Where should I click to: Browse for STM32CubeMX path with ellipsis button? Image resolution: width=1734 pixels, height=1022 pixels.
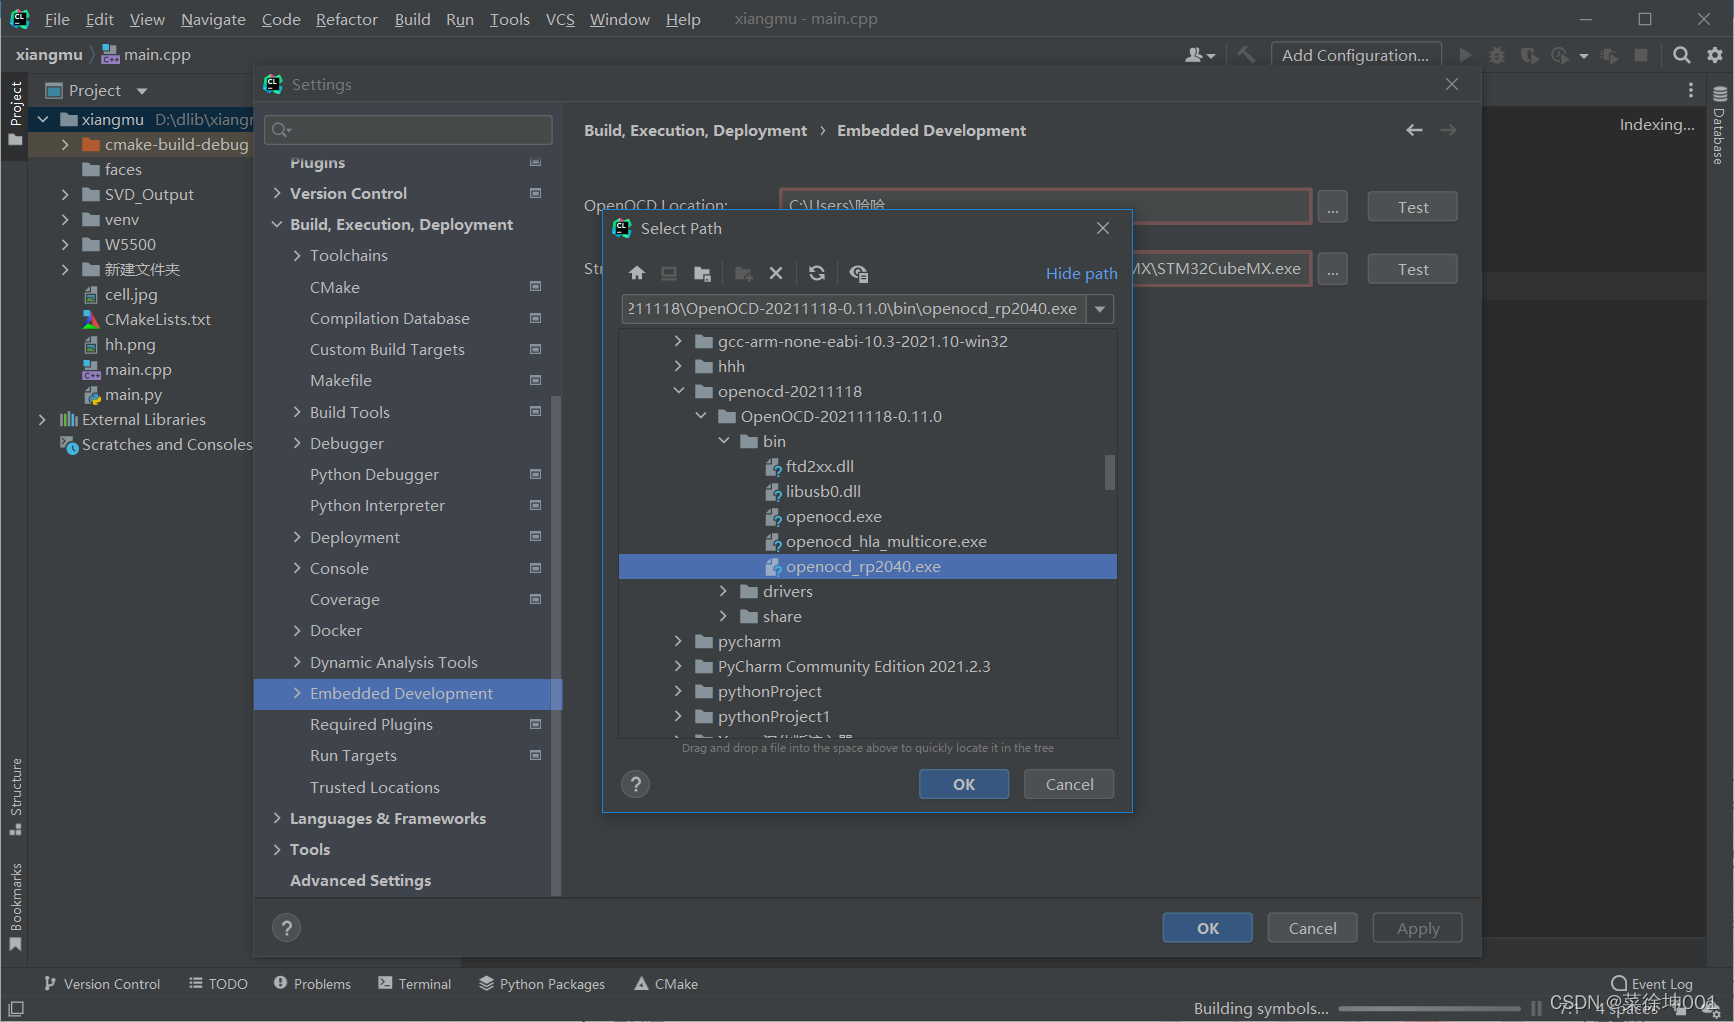1332,269
